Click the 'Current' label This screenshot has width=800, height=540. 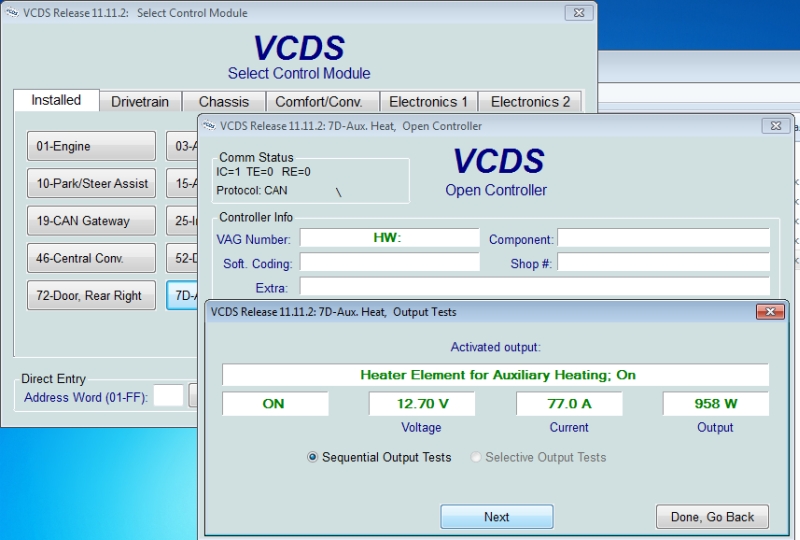[569, 427]
